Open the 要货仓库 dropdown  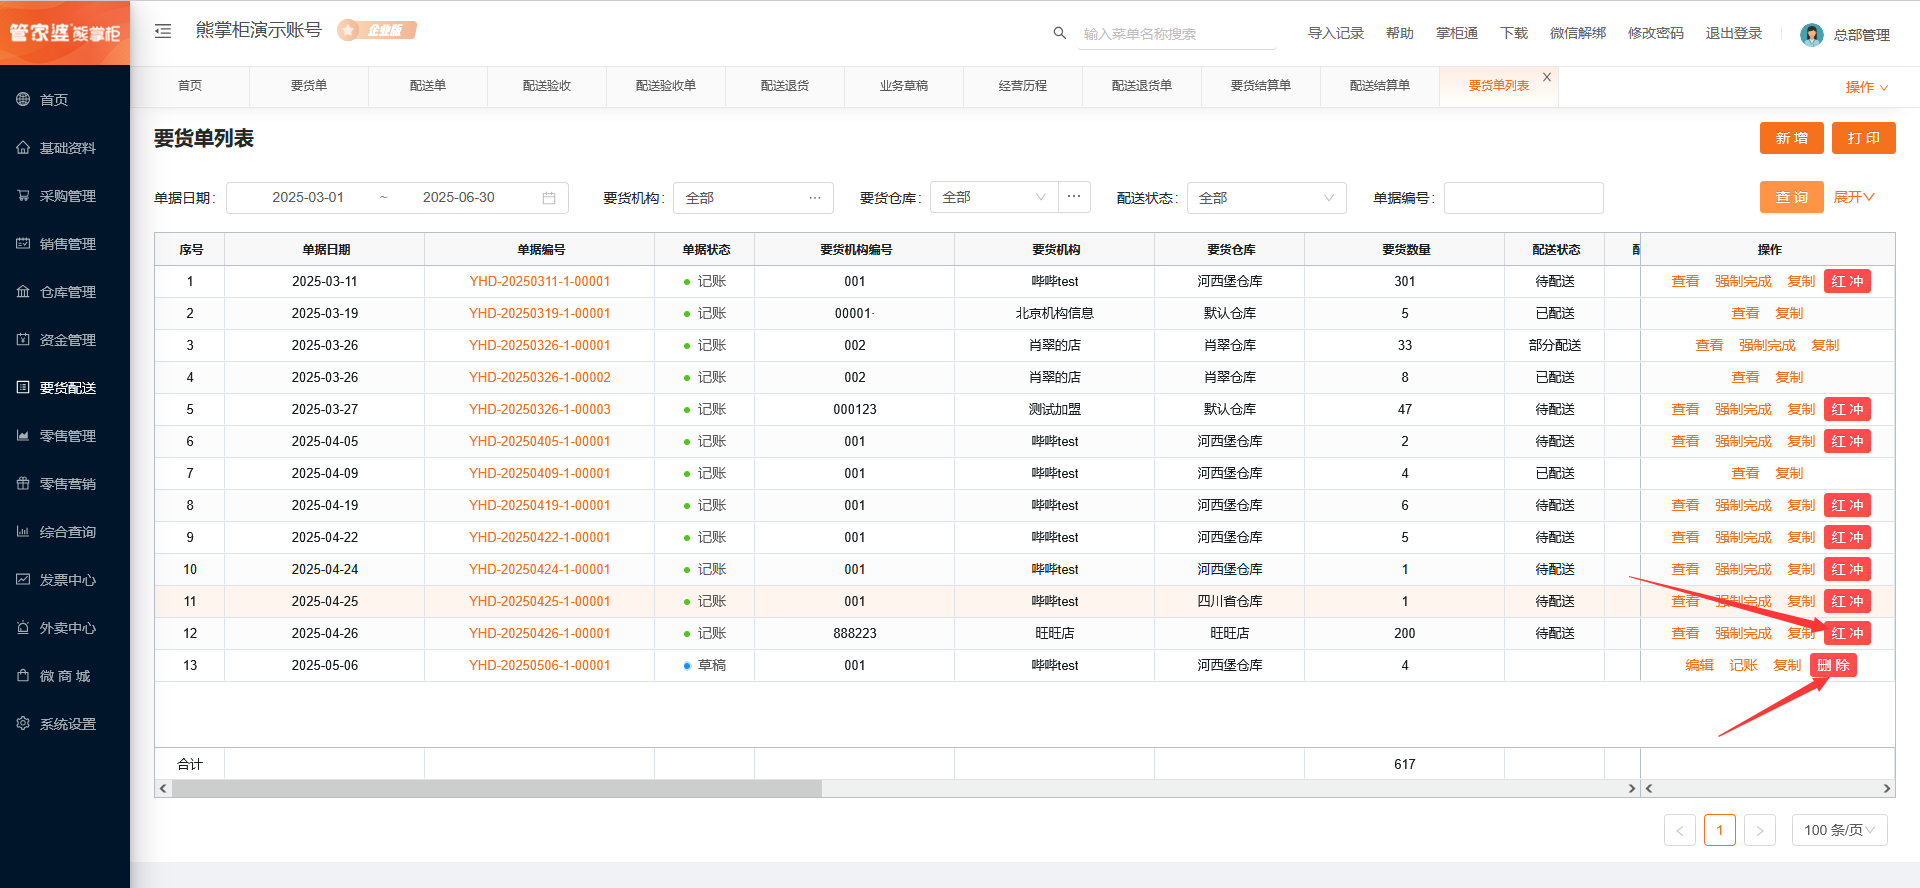(994, 197)
